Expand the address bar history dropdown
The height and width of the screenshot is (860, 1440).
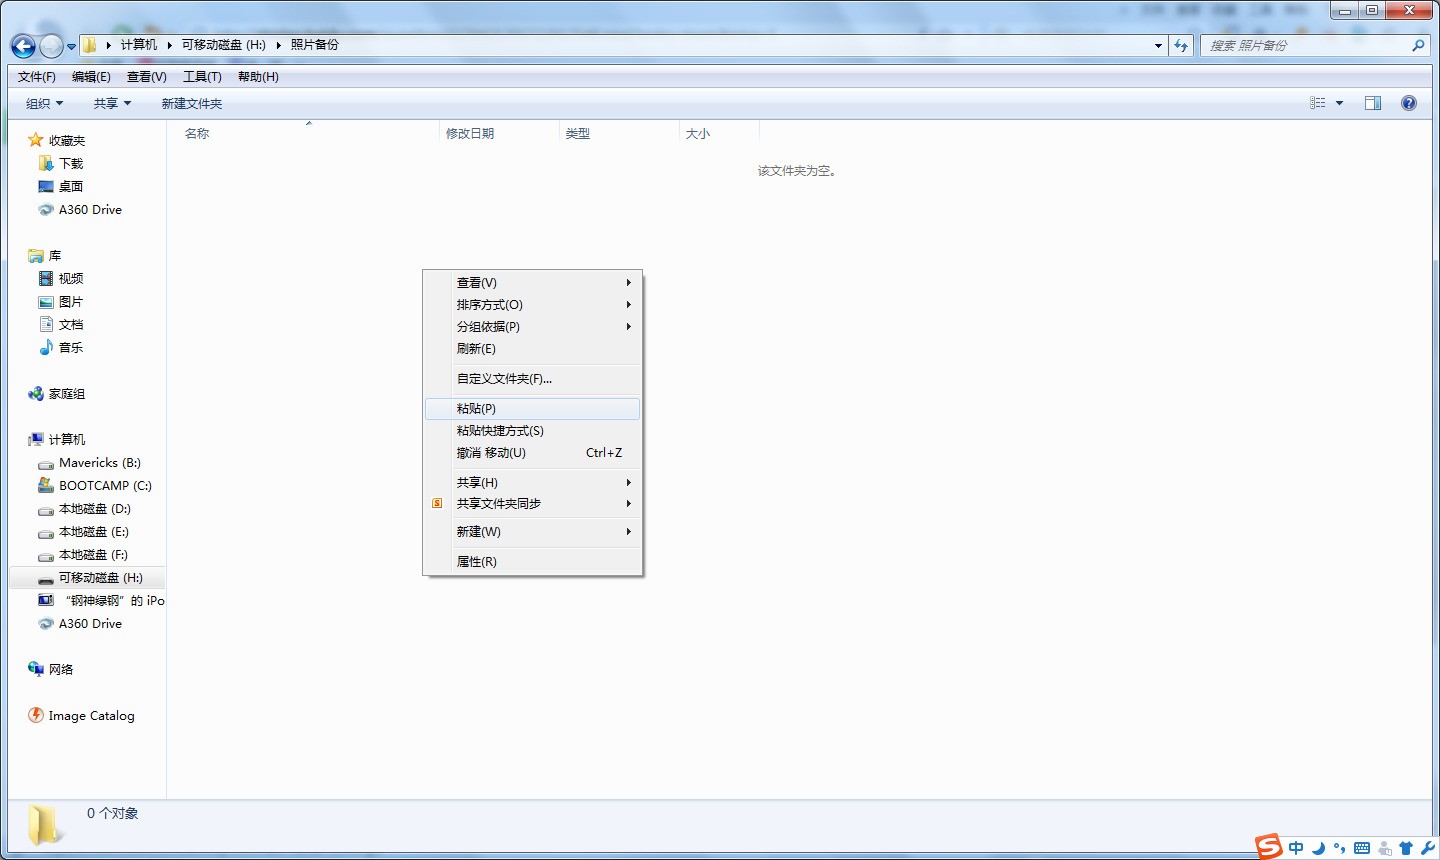(1158, 45)
